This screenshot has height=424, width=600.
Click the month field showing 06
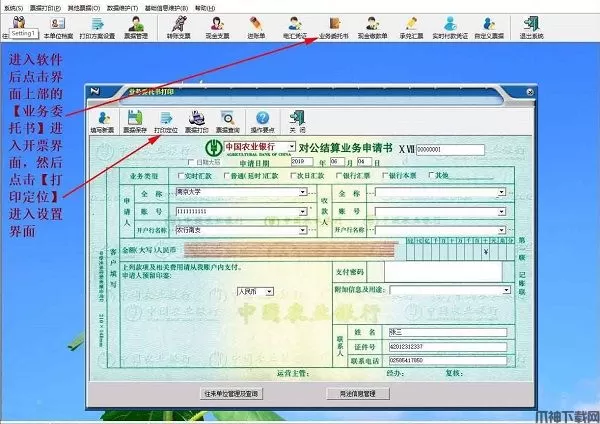coord(337,161)
